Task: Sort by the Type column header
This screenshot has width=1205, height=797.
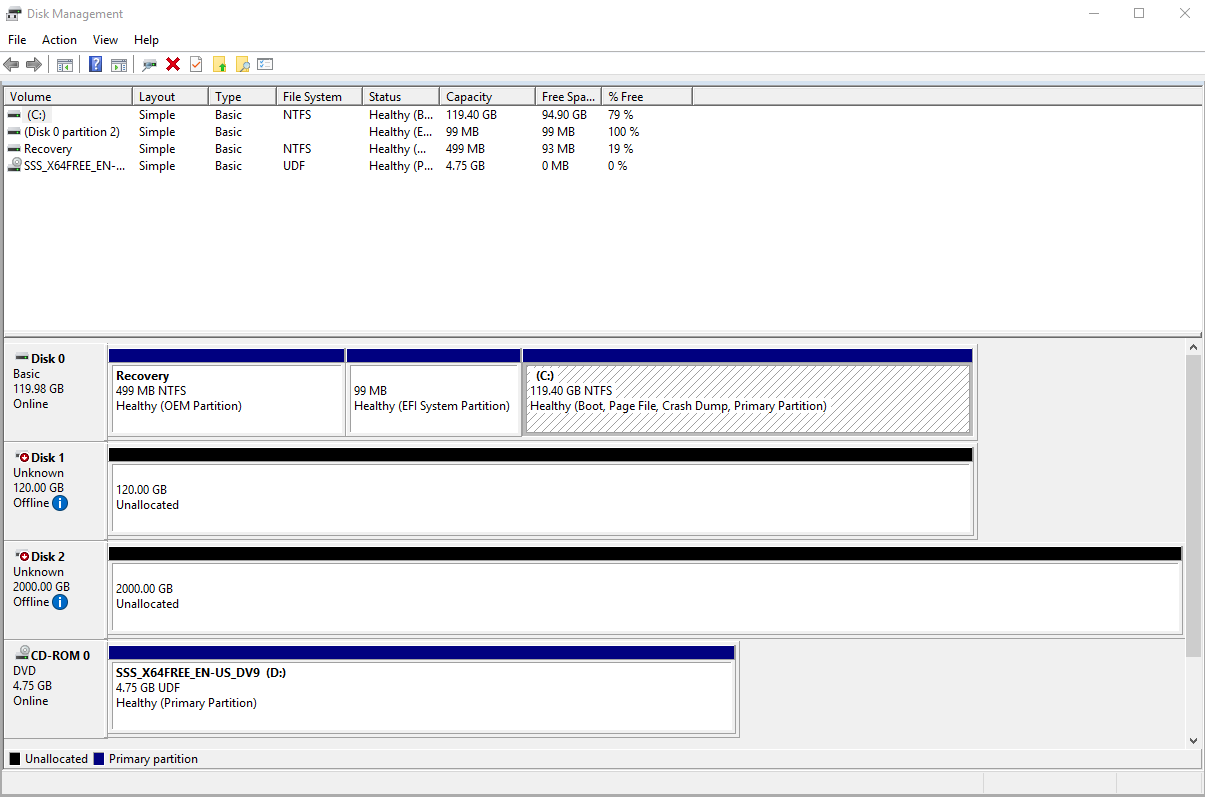Action: (x=242, y=97)
